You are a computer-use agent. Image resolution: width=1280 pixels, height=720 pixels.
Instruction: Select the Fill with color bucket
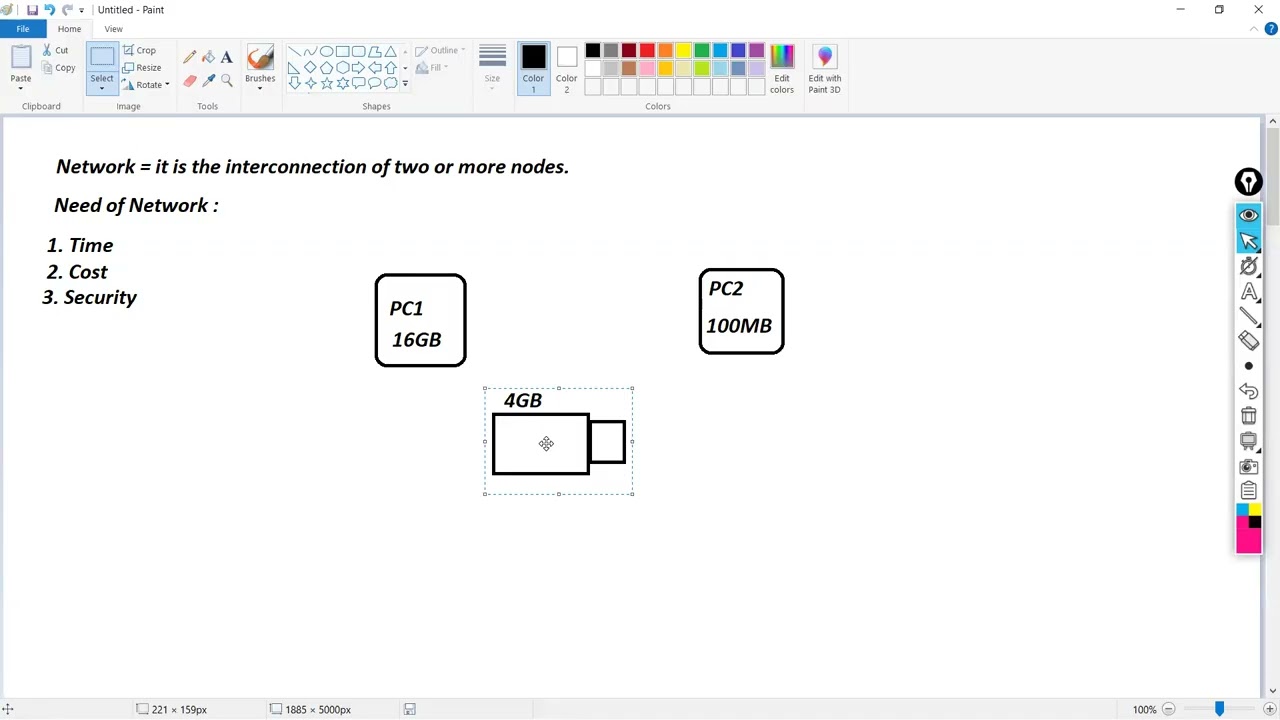[x=208, y=57]
